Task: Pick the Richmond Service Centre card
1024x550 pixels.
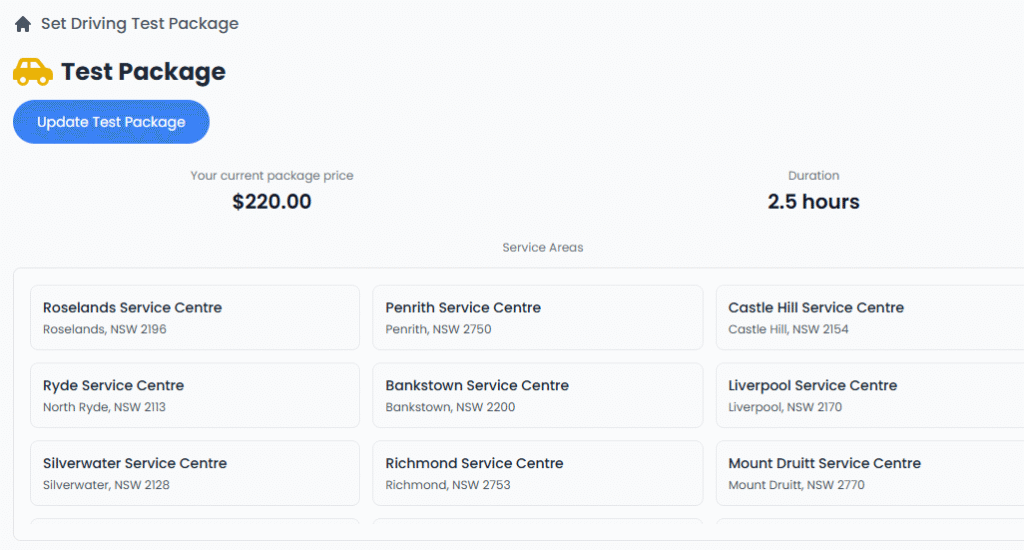Action: click(537, 473)
